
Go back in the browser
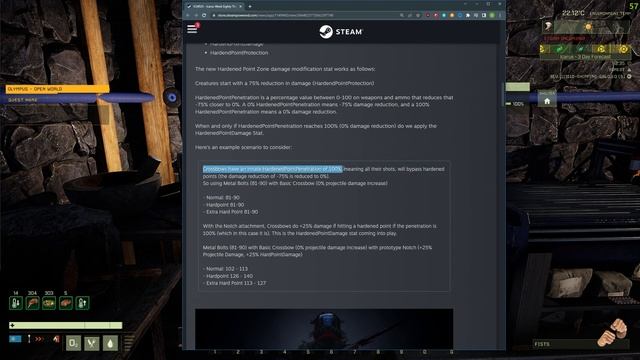coord(188,15)
